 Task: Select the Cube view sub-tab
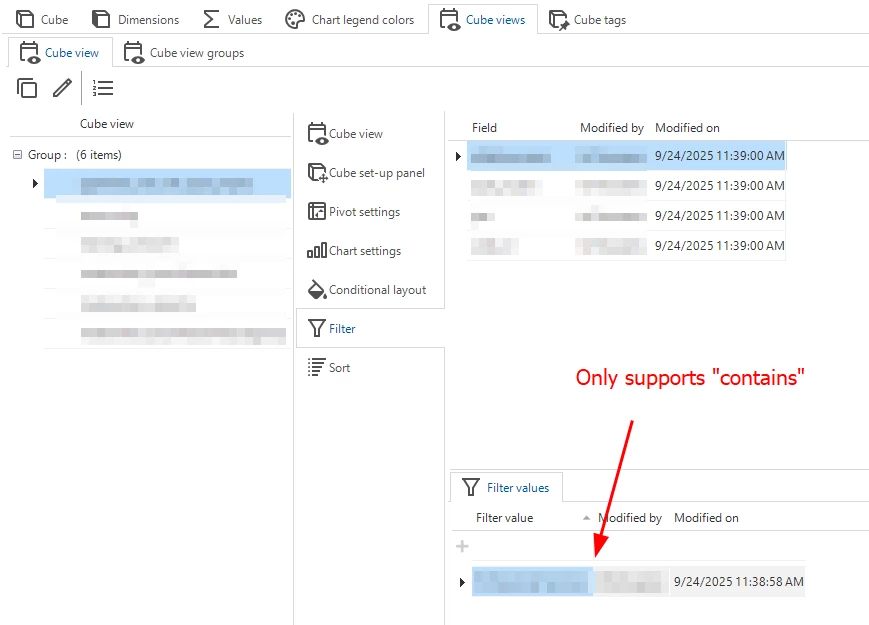click(60, 53)
